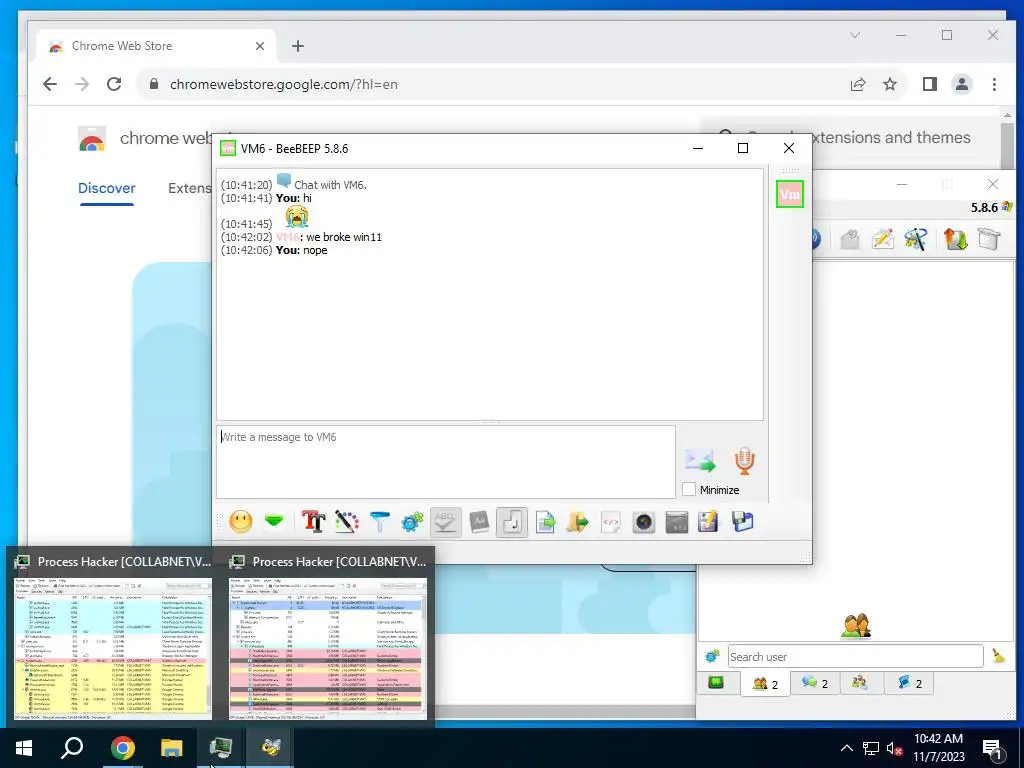Click the file transfer up-down arrows icon
This screenshot has height=768, width=1024.
coord(955,240)
